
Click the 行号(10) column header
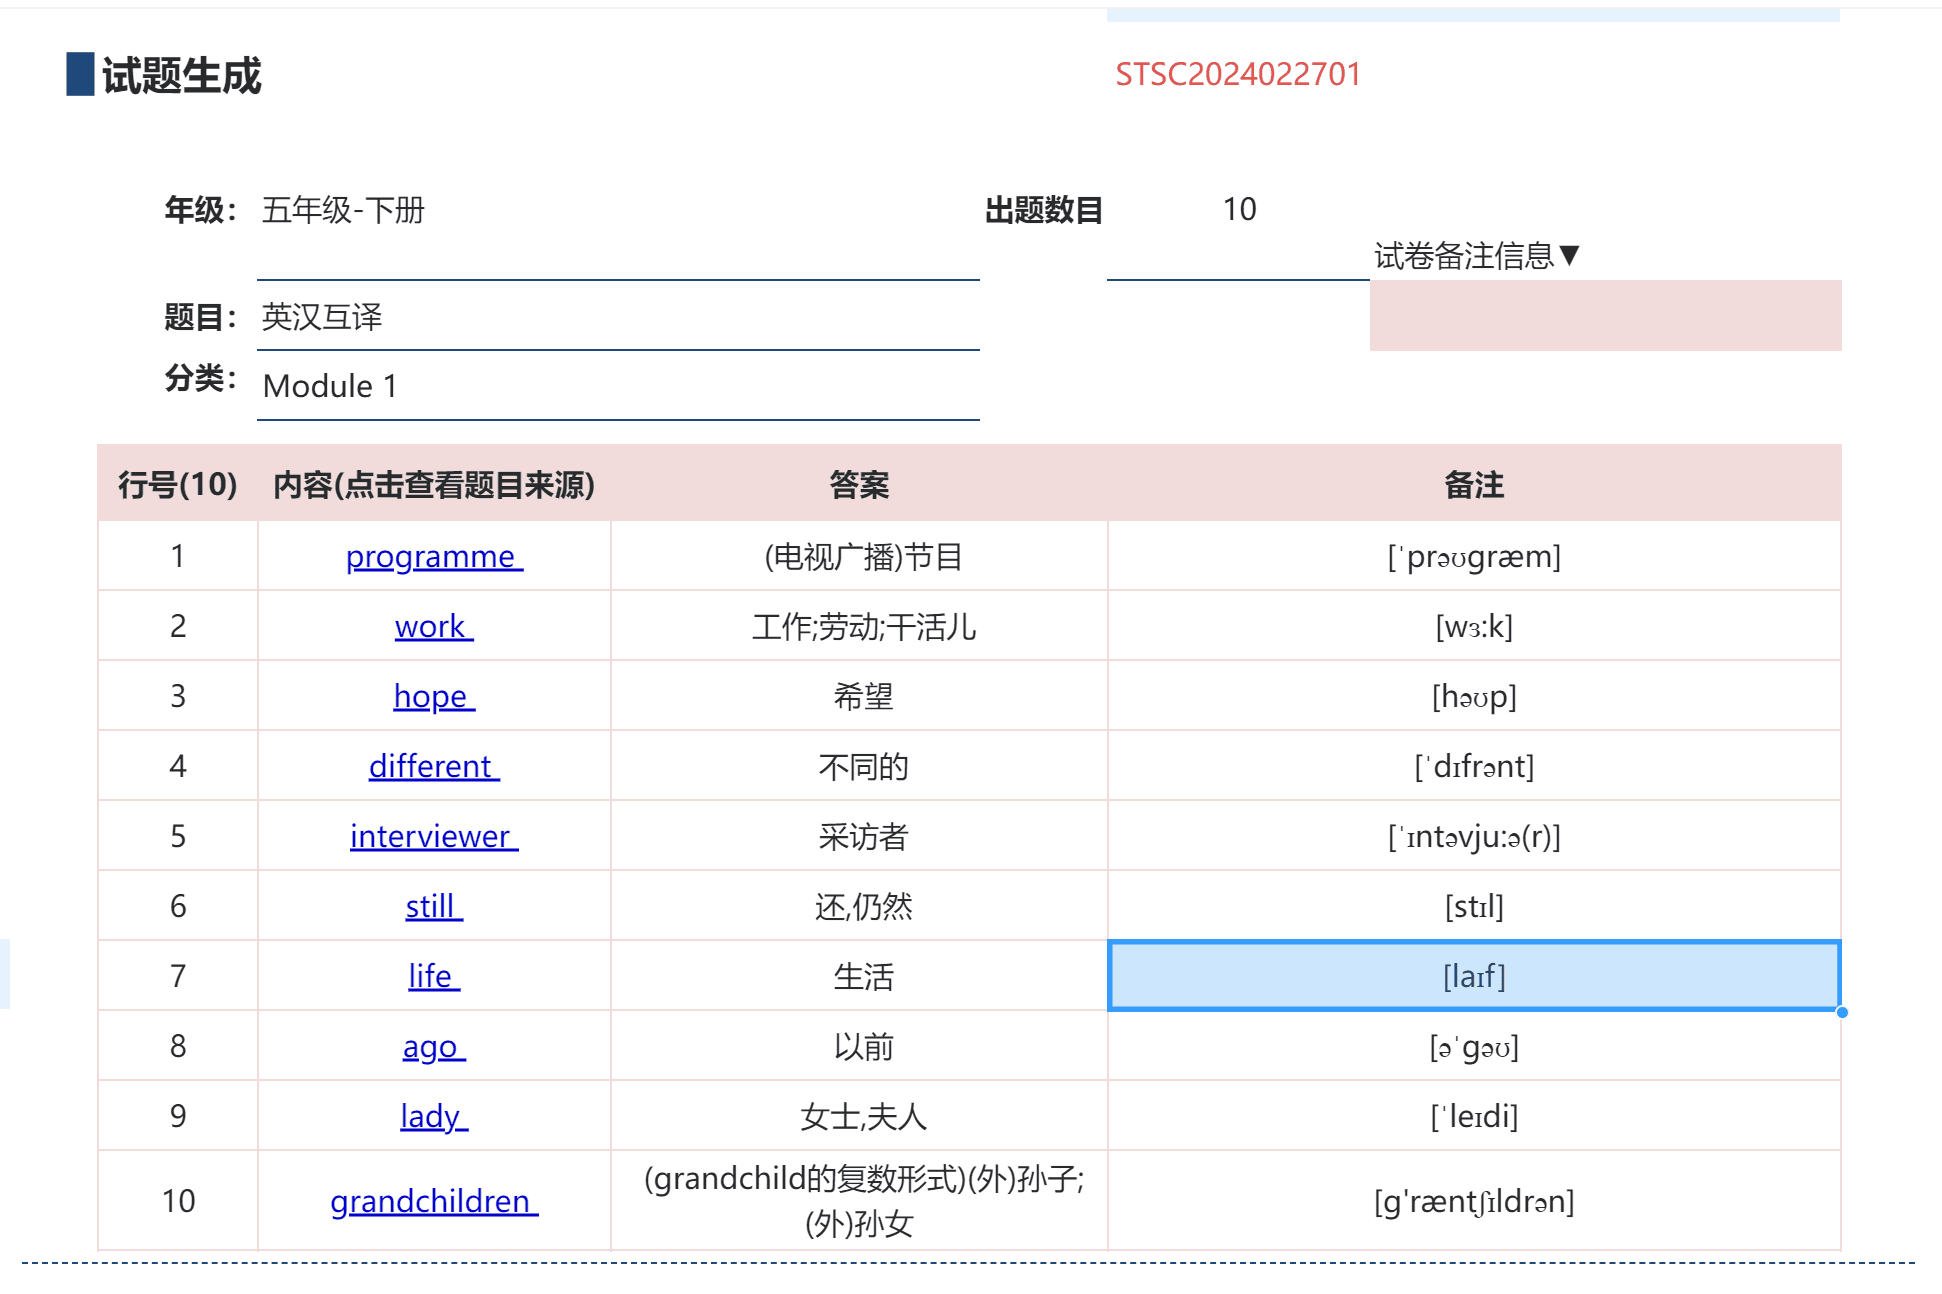coord(178,484)
